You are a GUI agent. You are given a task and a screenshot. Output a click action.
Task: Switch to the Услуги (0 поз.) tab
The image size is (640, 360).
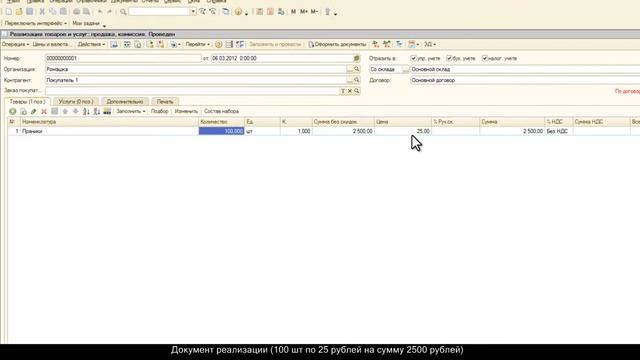(76, 101)
